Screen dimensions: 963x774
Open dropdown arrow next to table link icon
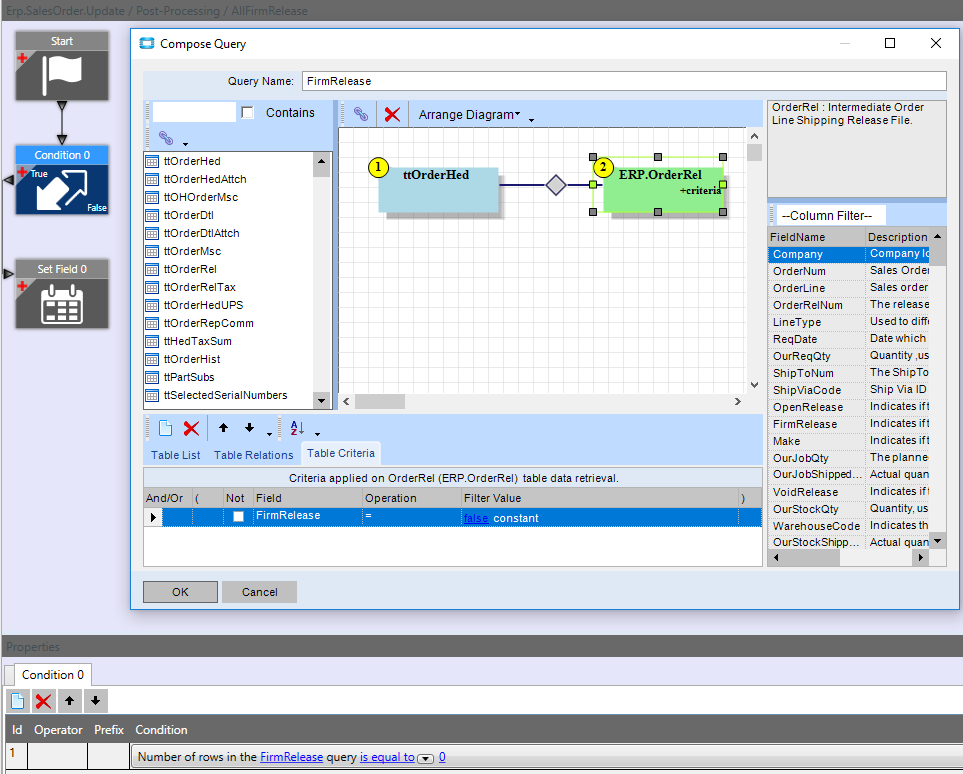click(x=185, y=144)
